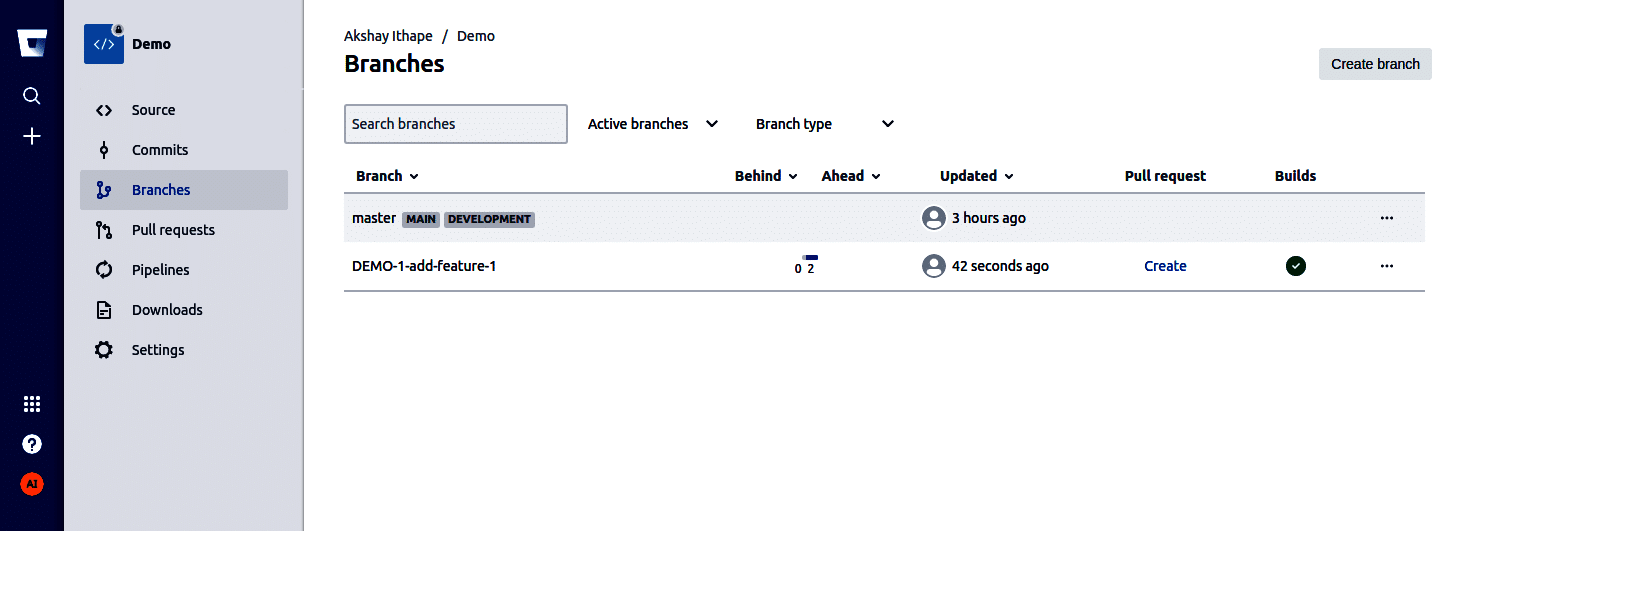Go to Source in sidebar
Screen dimensions: 1643x591
pyautogui.click(x=153, y=110)
